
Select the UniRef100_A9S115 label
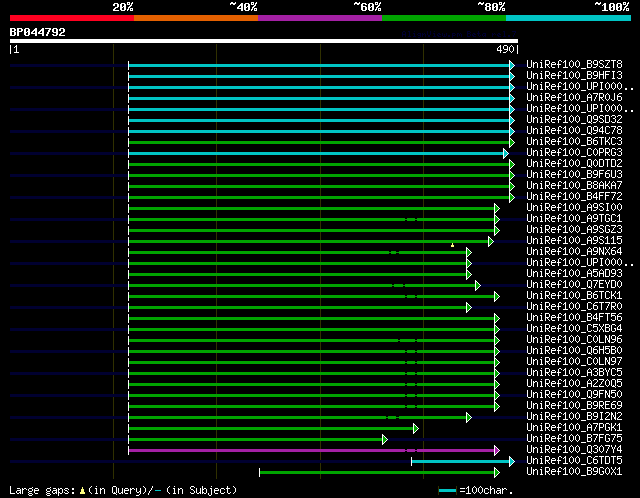pos(574,241)
